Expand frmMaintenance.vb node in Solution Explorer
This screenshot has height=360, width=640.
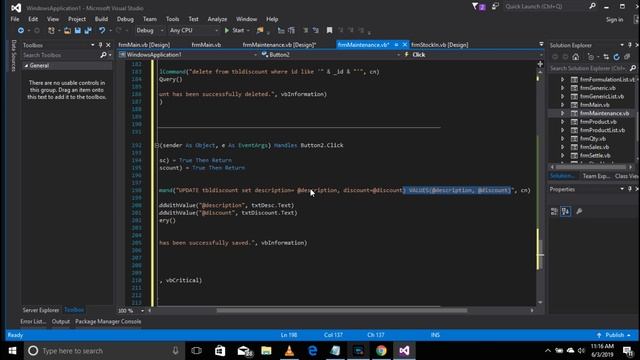(562, 113)
